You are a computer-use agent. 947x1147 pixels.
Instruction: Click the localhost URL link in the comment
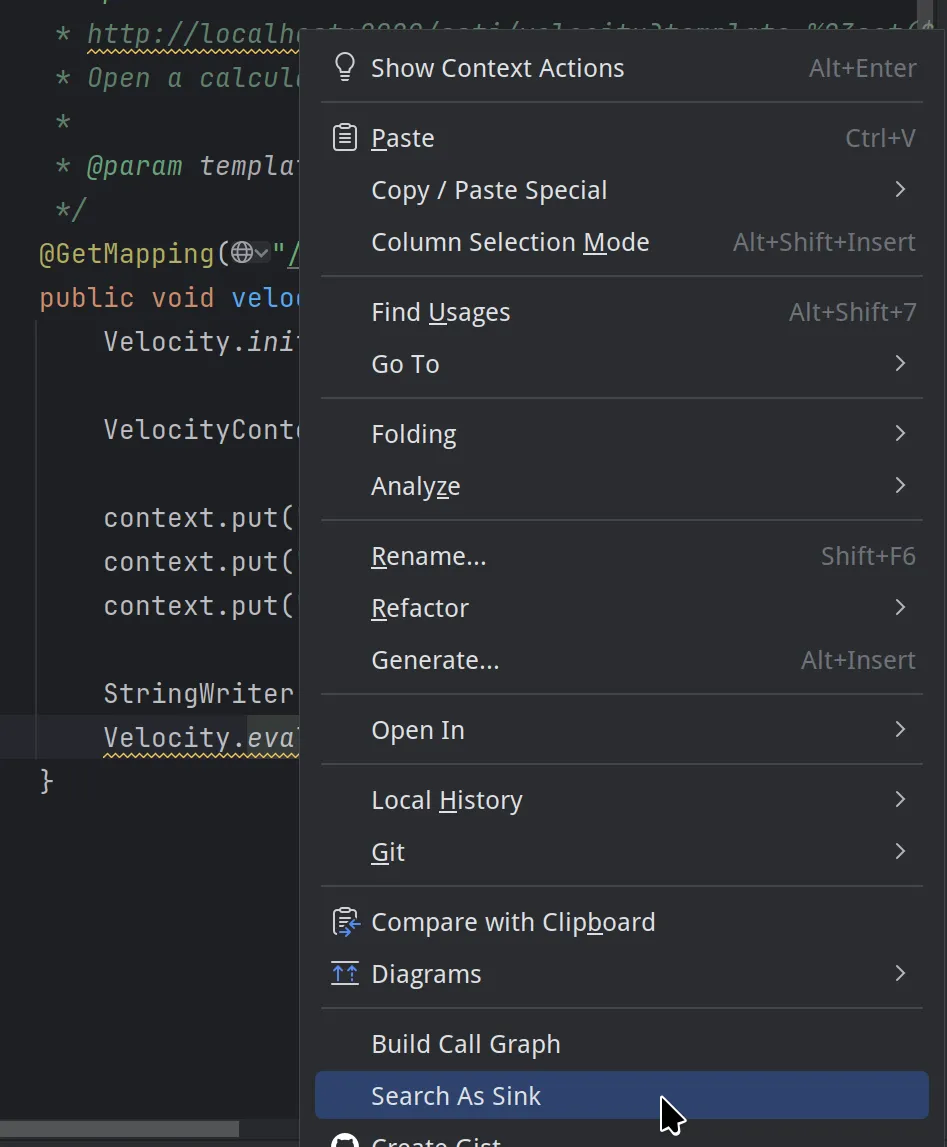point(190,36)
